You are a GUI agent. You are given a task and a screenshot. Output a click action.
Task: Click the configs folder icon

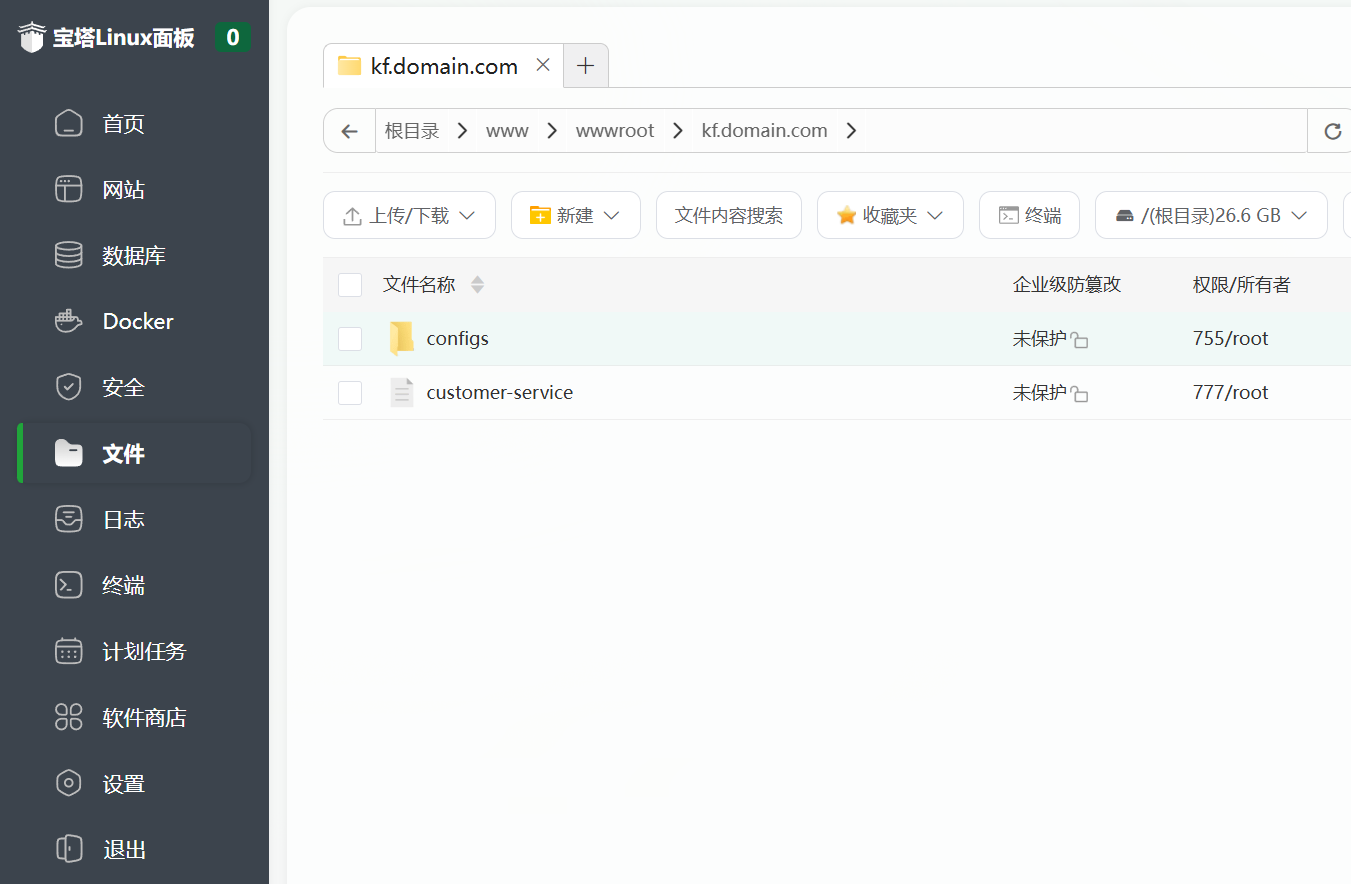[x=402, y=339]
